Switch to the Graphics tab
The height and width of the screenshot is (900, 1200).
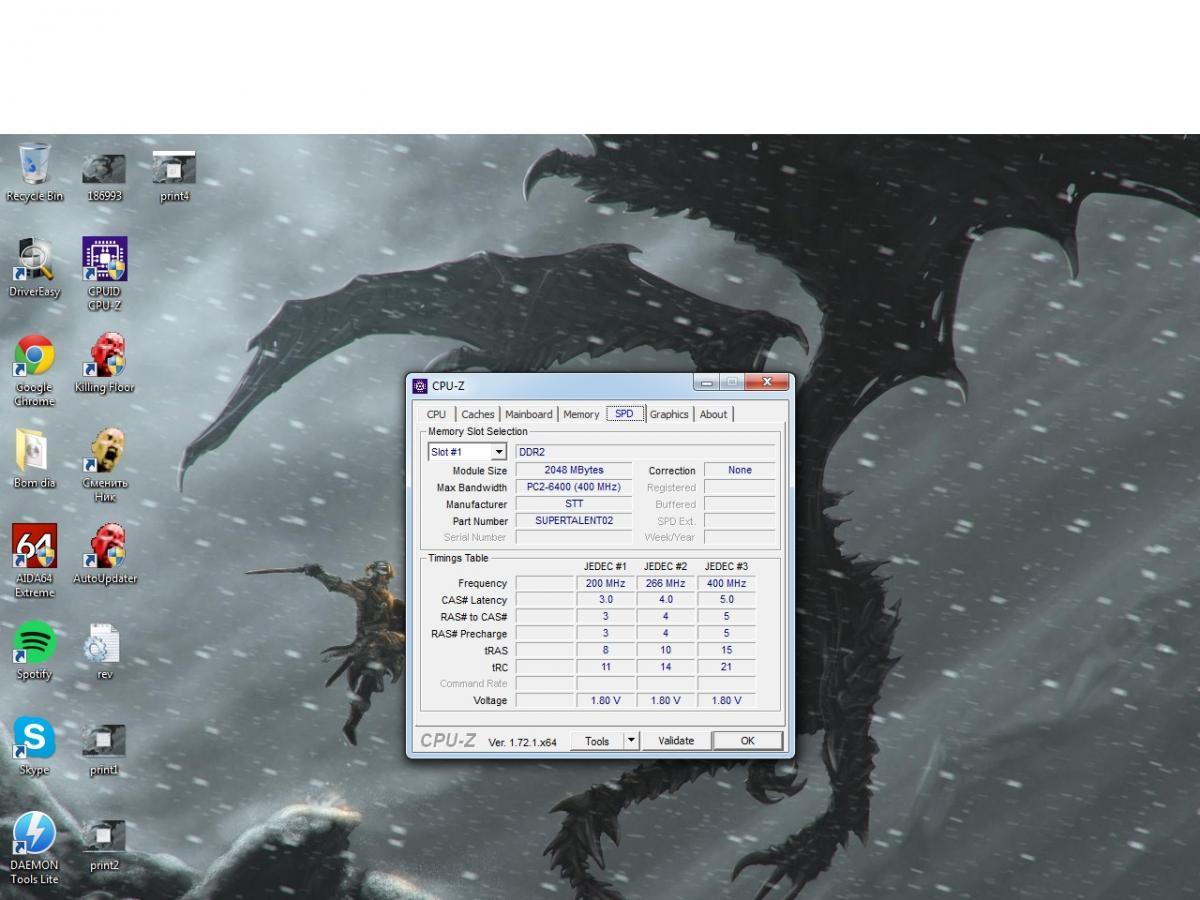point(669,414)
